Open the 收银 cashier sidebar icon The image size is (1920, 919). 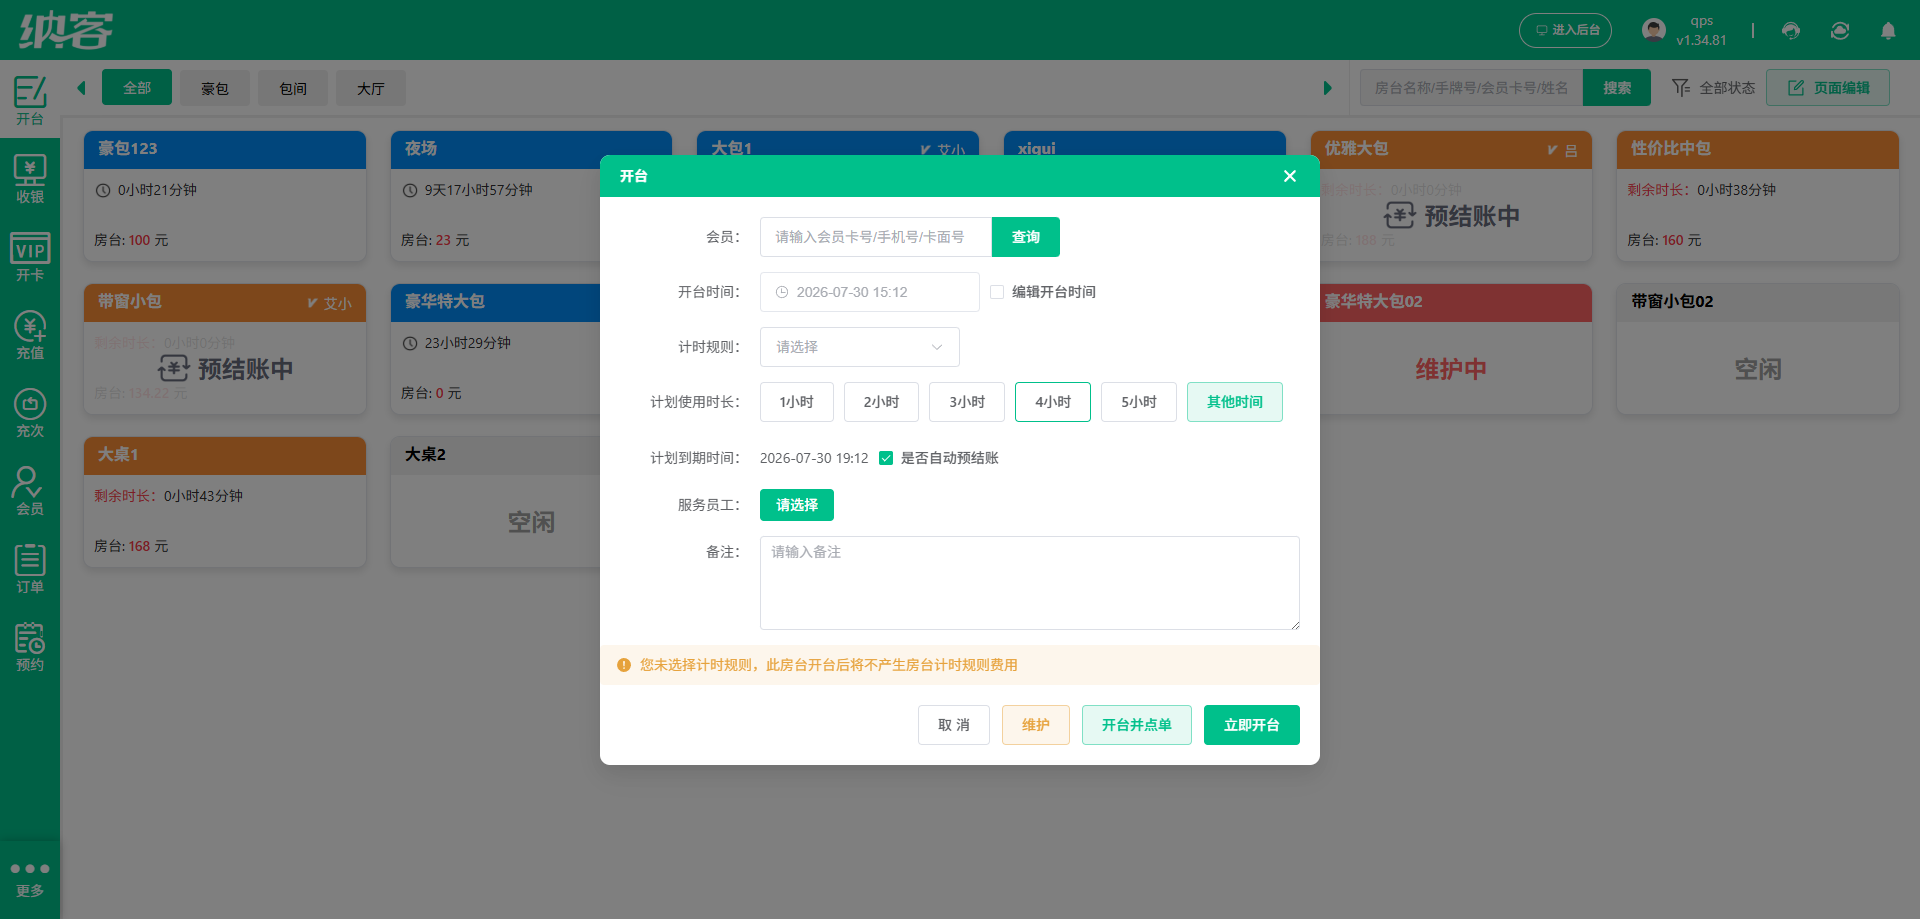30,179
